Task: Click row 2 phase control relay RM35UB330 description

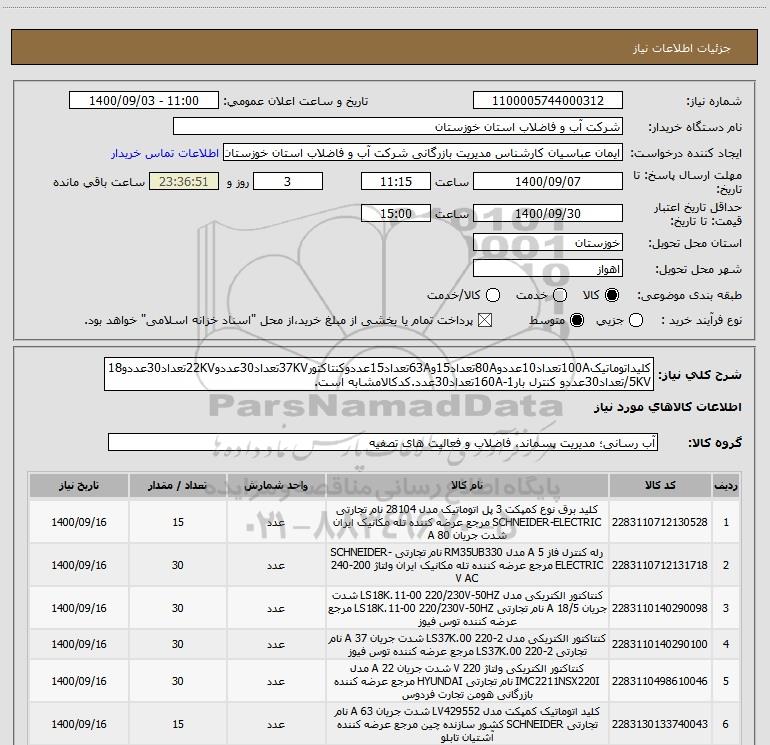Action: point(467,565)
